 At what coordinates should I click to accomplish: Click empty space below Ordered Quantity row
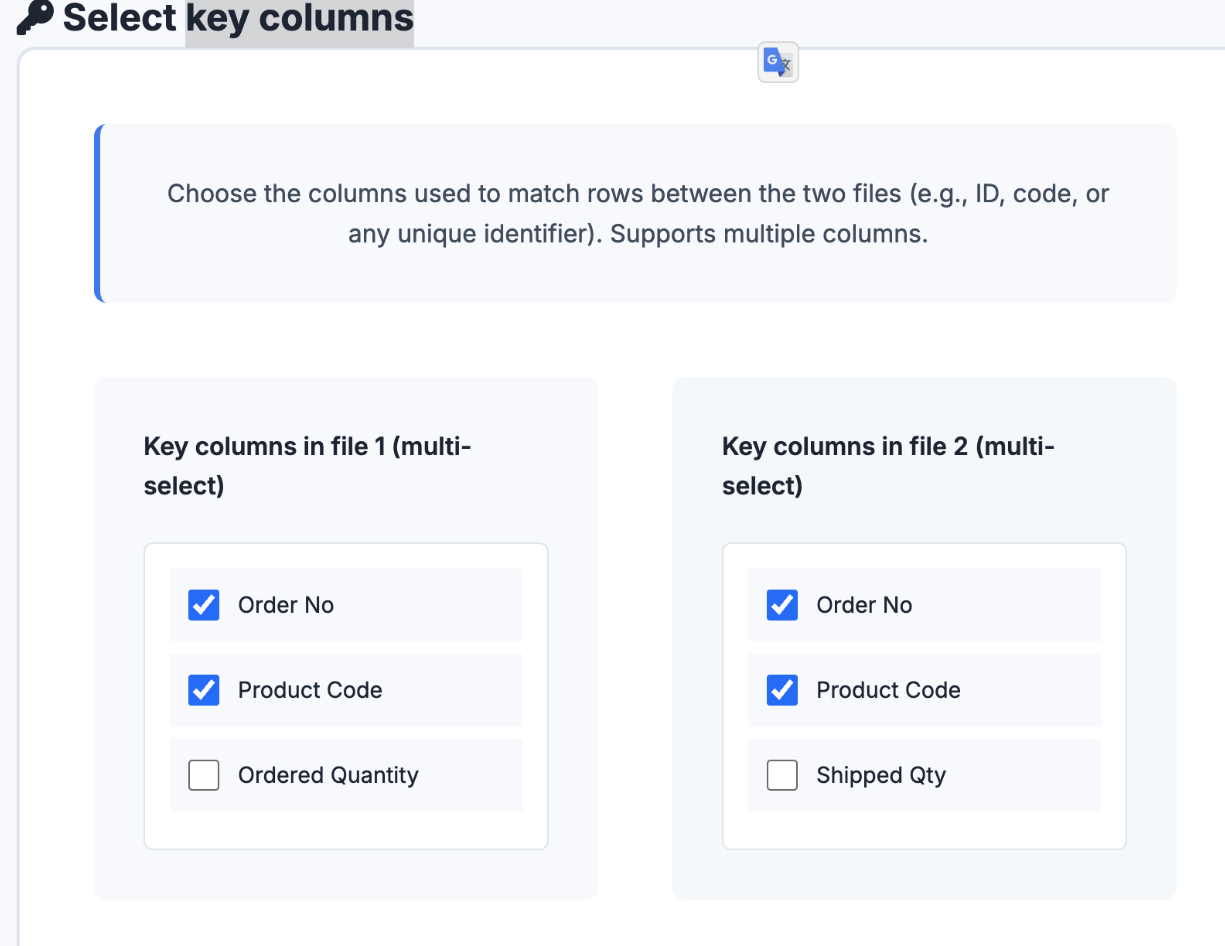[346, 829]
